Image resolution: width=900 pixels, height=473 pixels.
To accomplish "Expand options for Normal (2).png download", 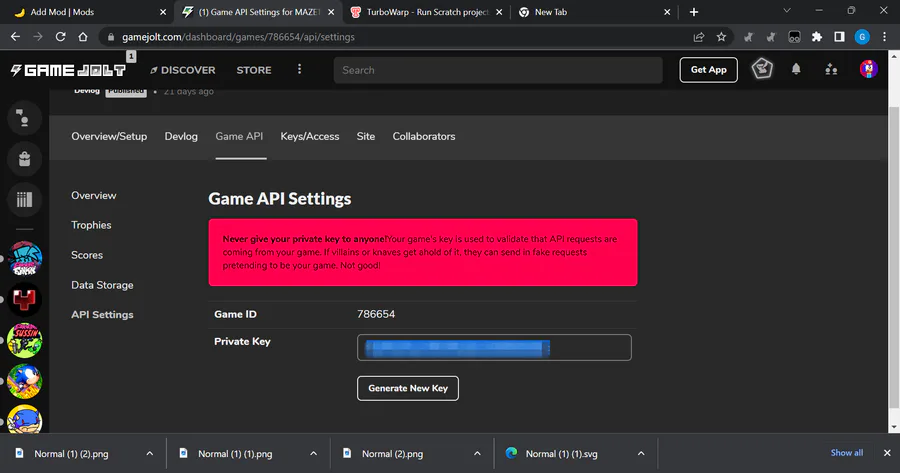I will tap(477, 453).
